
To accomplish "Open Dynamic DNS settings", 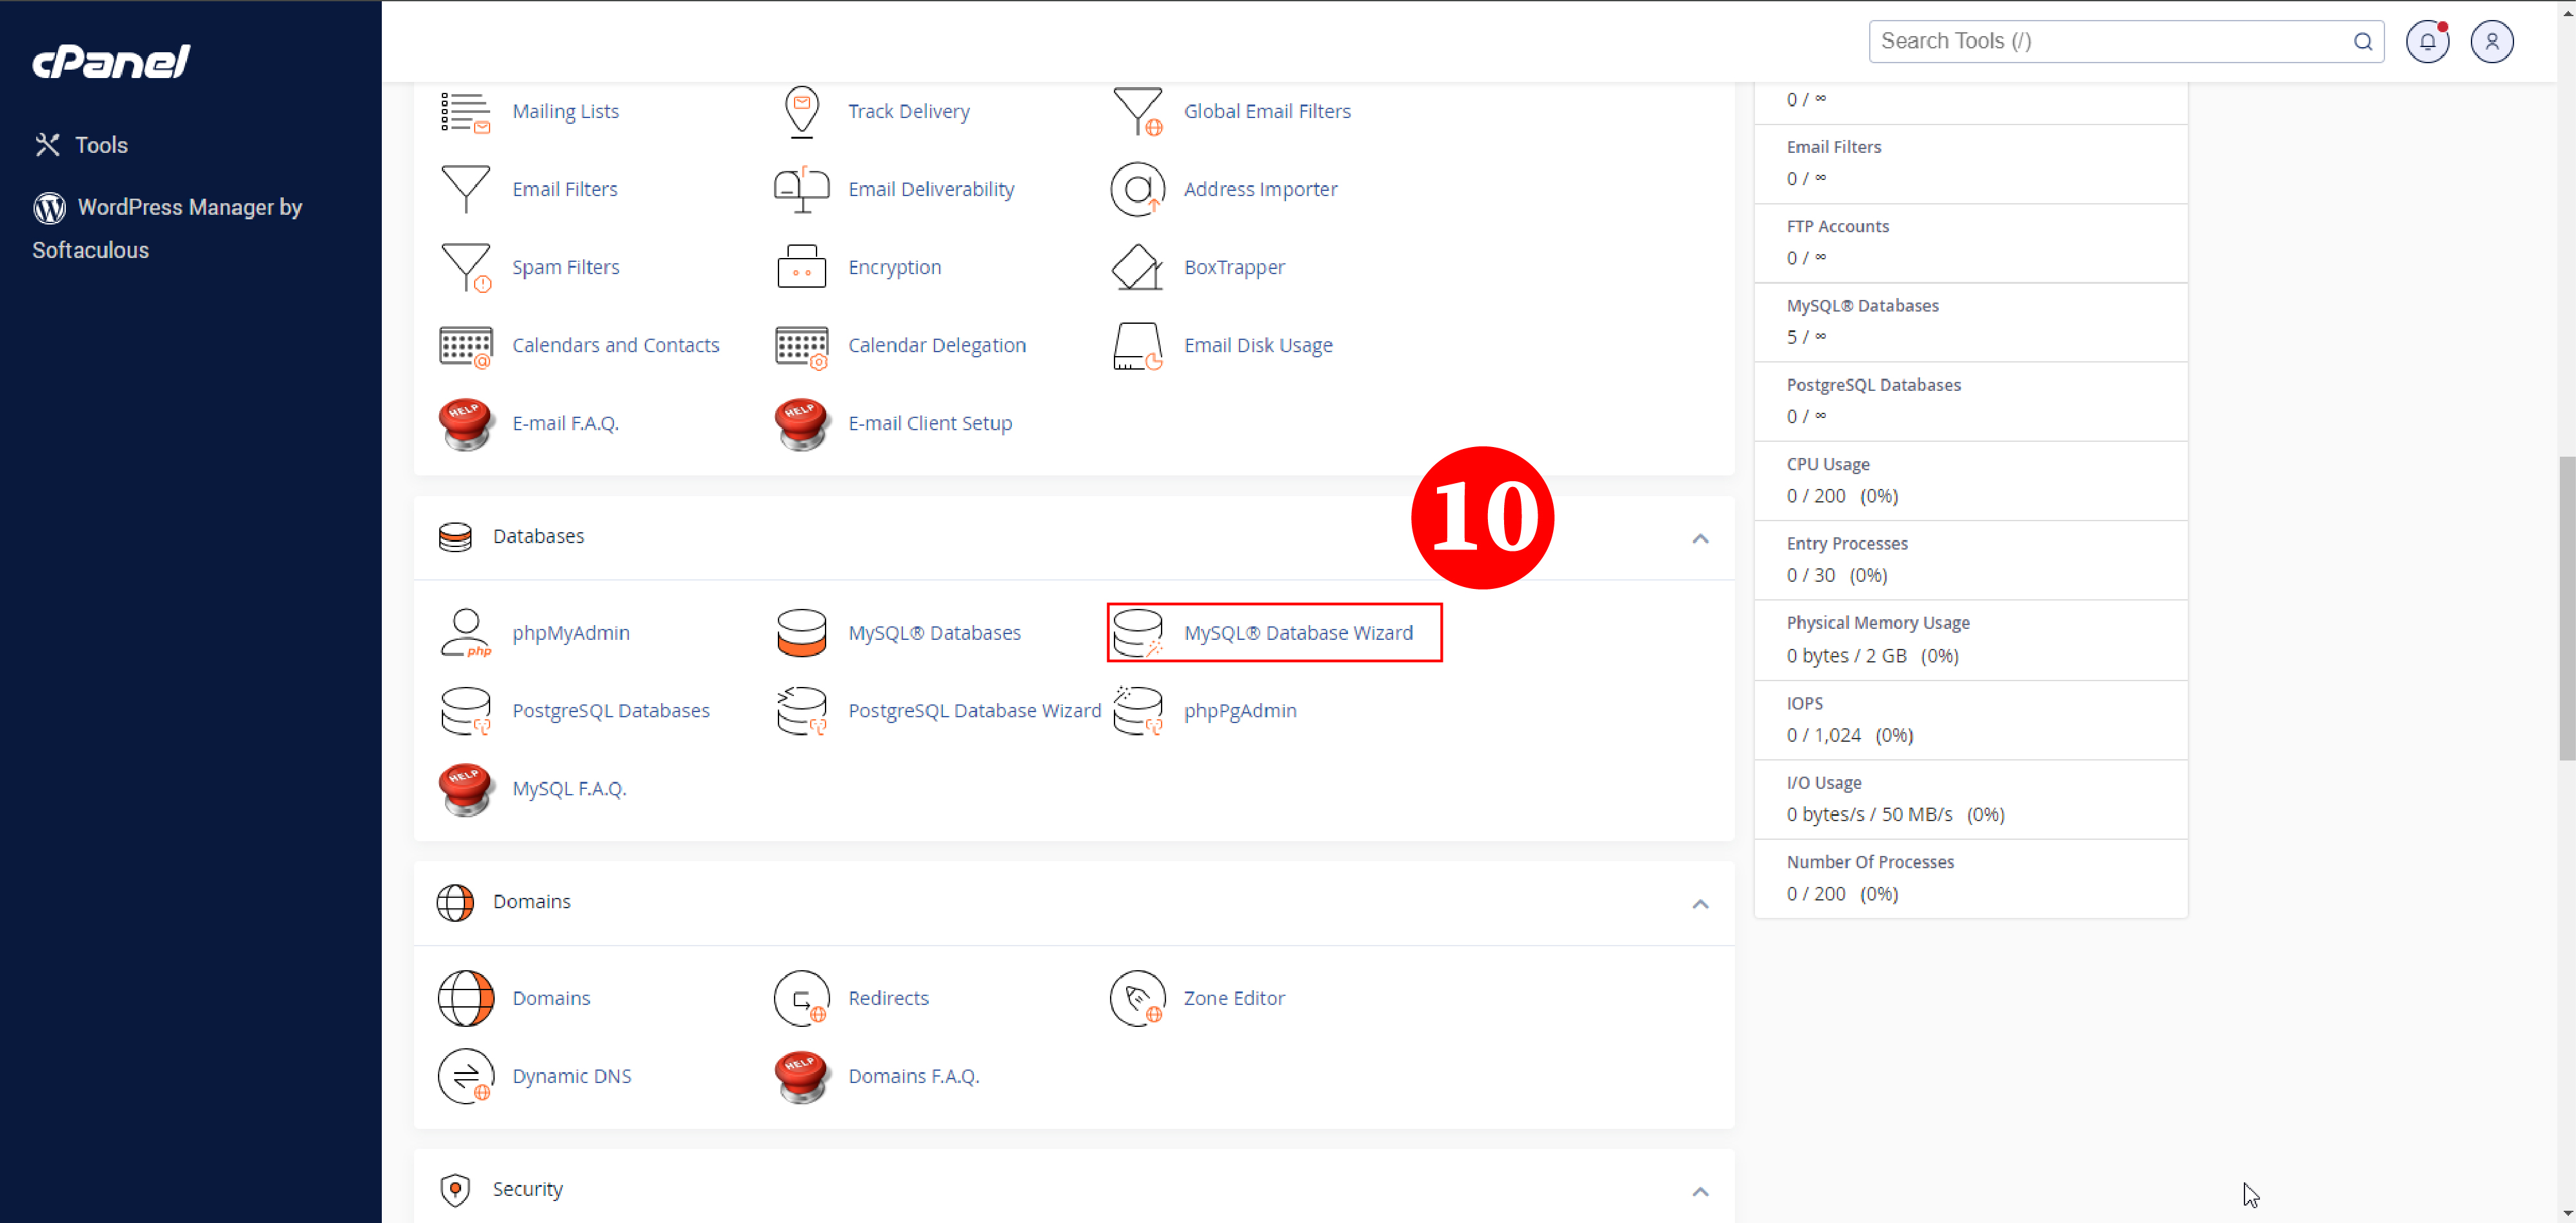I will tap(571, 1075).
